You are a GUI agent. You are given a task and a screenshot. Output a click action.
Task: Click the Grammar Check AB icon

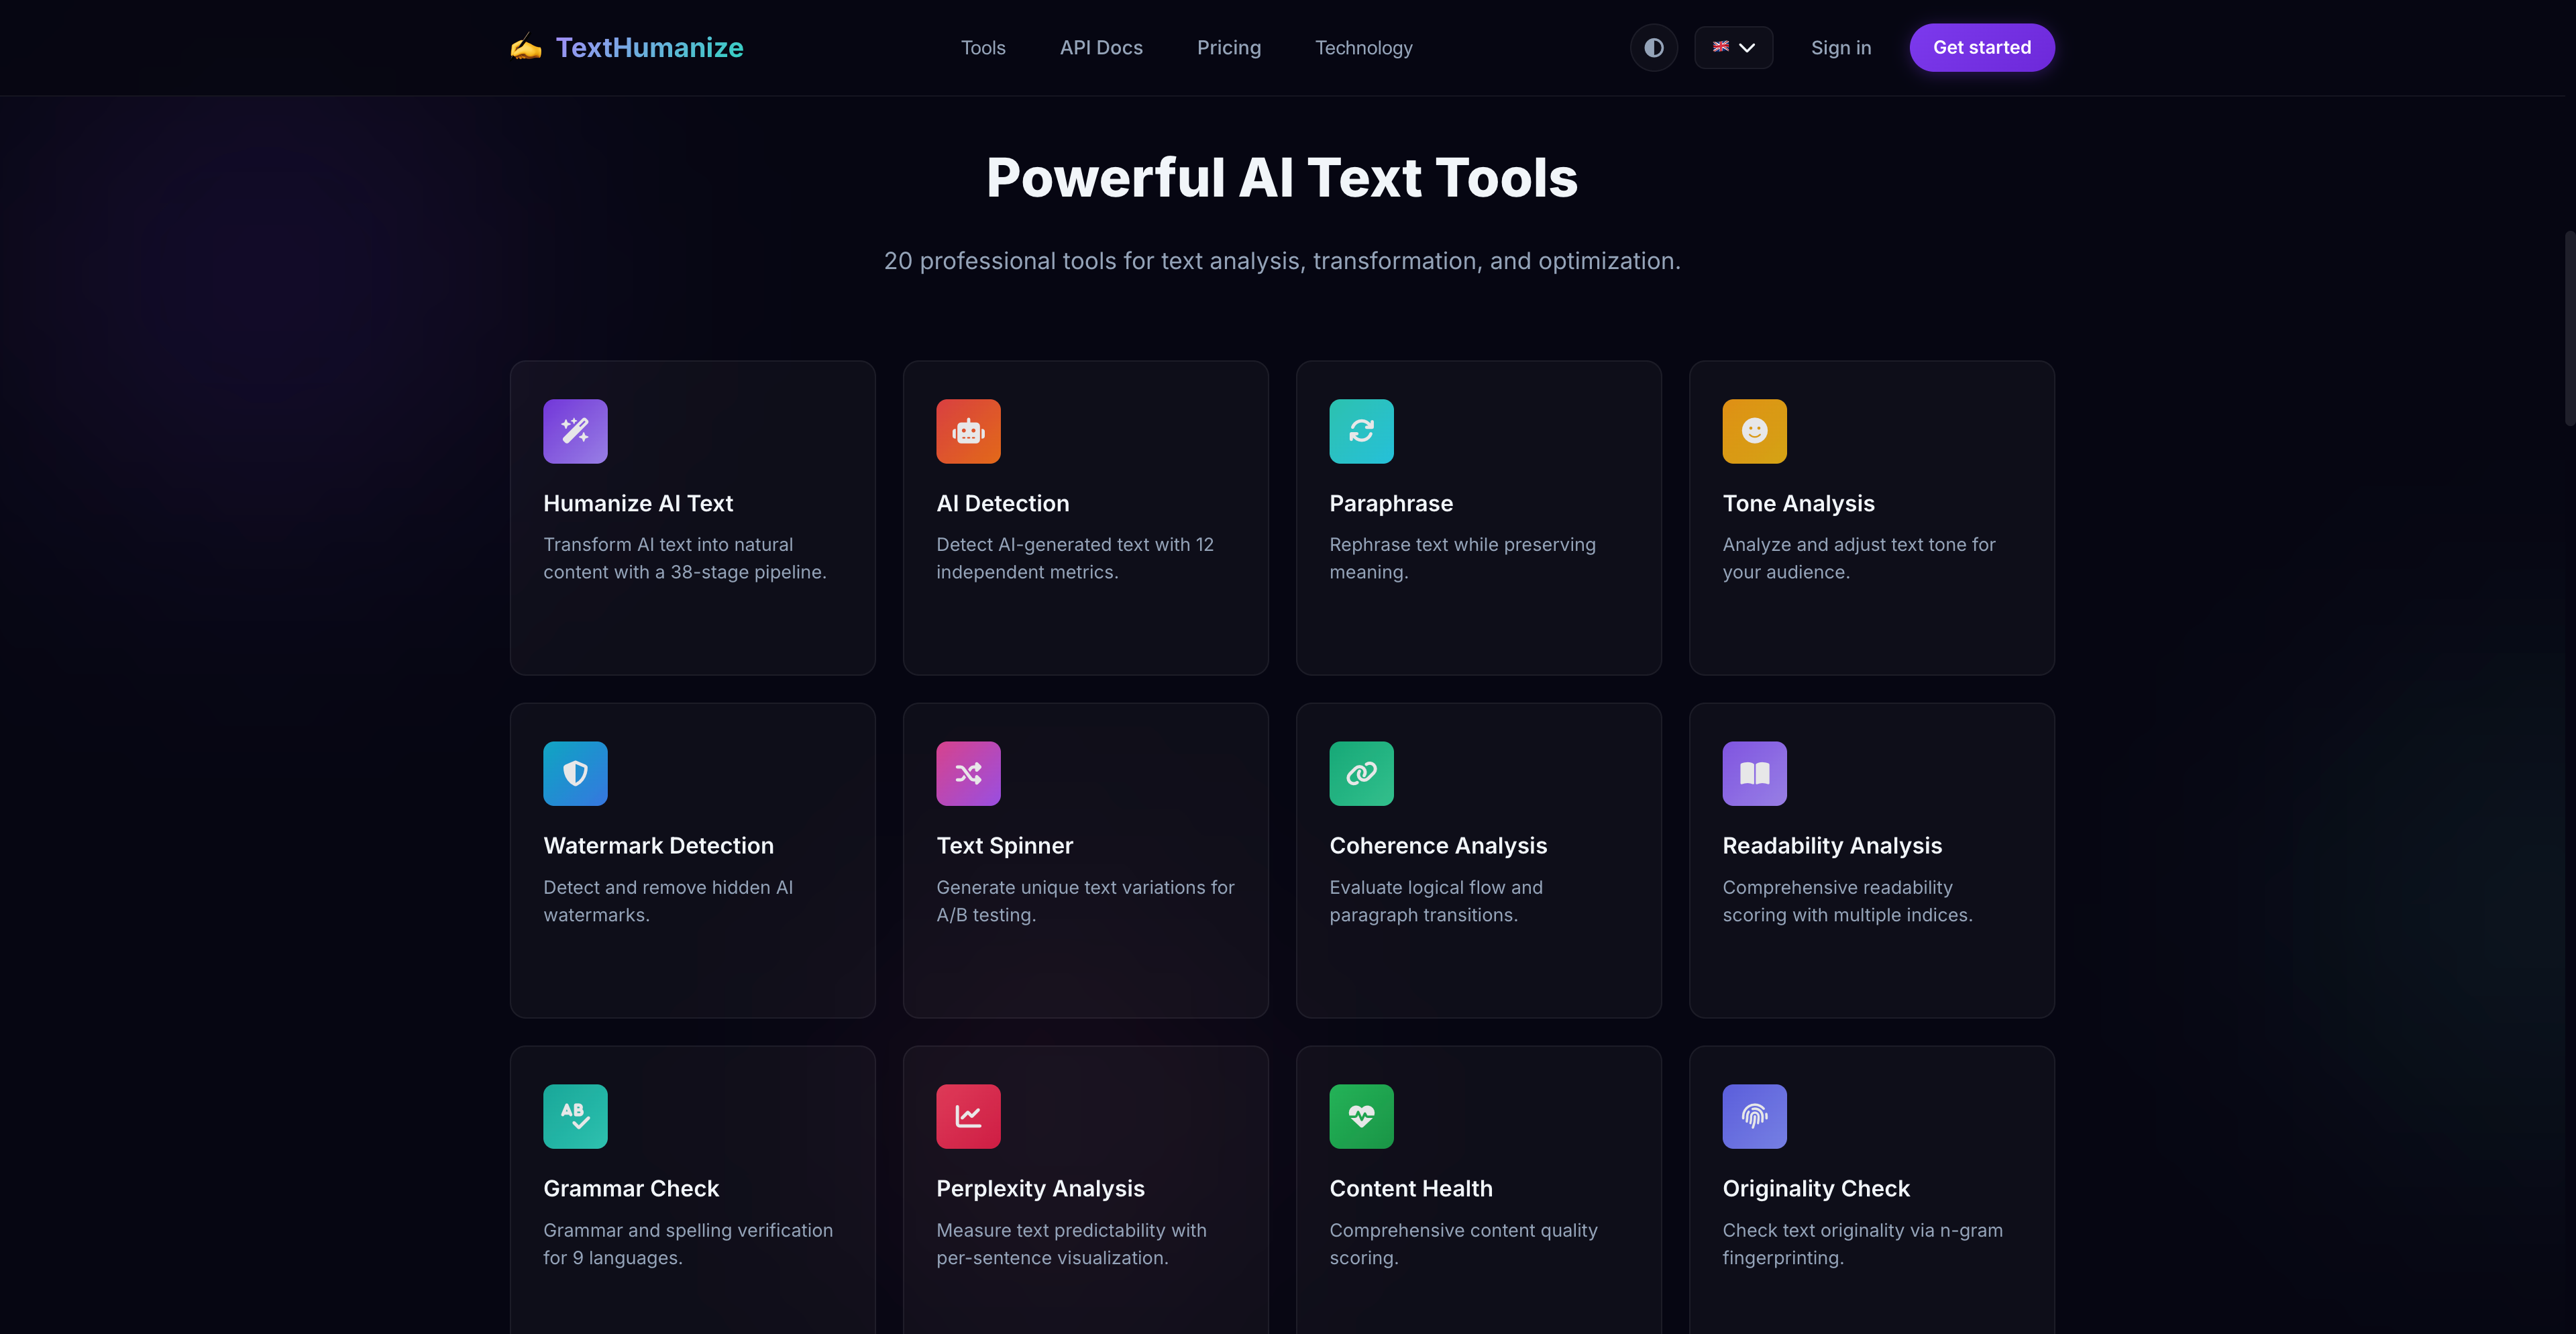pos(575,1116)
